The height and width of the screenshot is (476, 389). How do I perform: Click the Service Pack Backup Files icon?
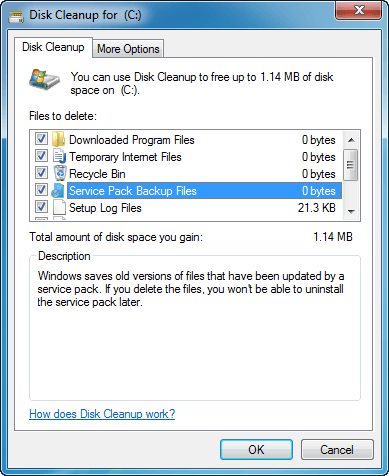click(58, 190)
